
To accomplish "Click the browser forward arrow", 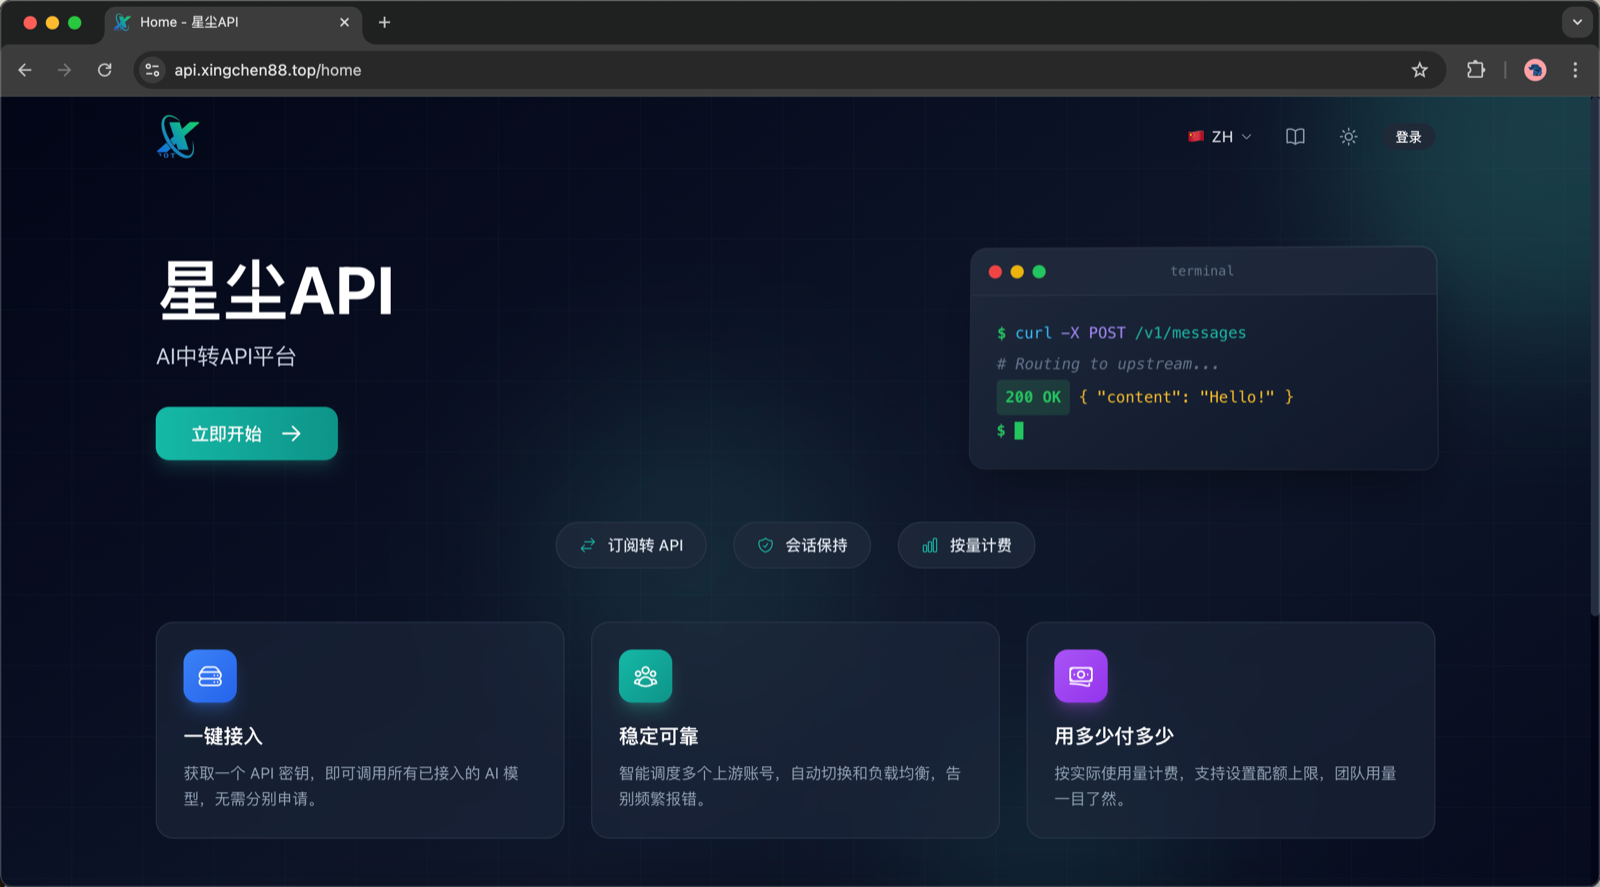I will (65, 70).
